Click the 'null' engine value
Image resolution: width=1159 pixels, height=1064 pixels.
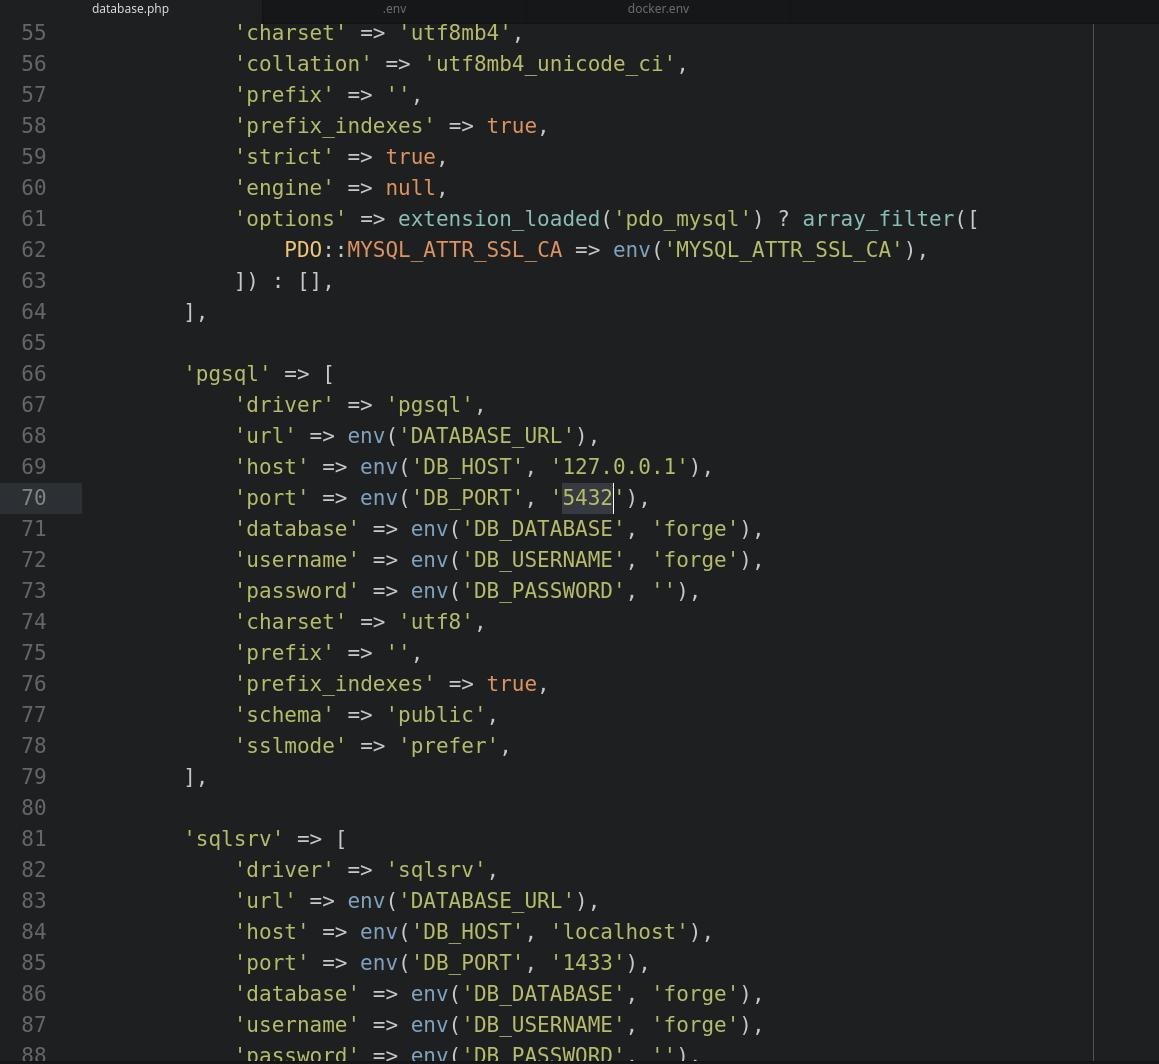coord(410,188)
